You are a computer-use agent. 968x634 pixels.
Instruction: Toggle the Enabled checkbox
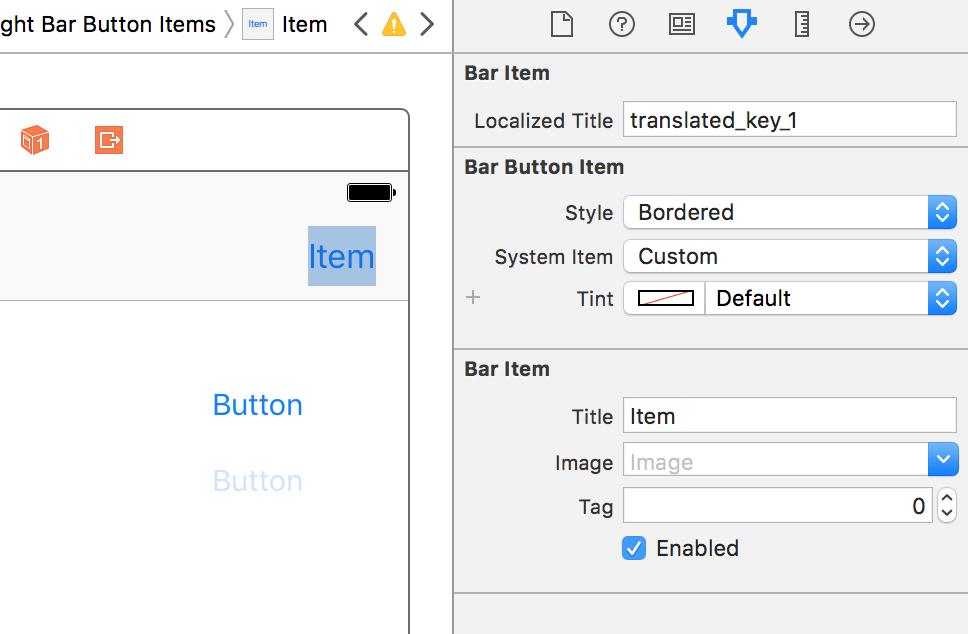633,548
